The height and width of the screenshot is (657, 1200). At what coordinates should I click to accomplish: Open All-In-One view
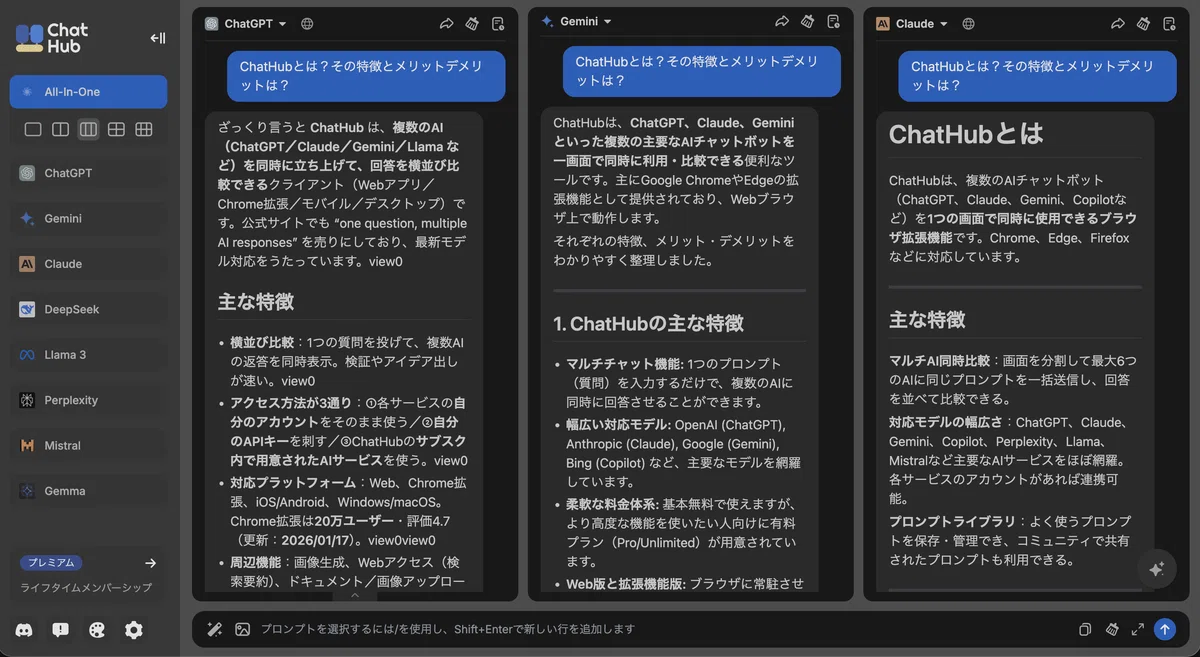pos(88,92)
